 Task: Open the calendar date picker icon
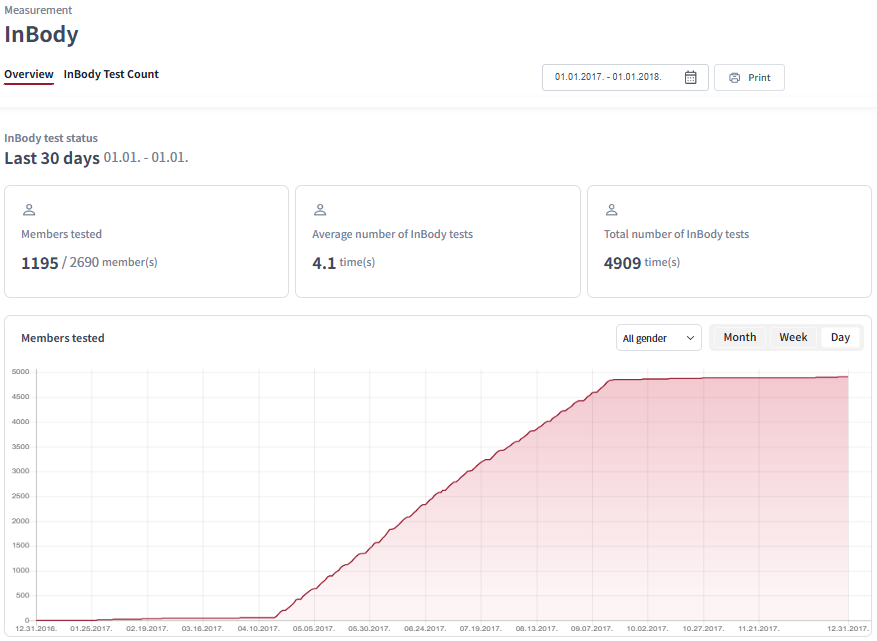coord(691,77)
